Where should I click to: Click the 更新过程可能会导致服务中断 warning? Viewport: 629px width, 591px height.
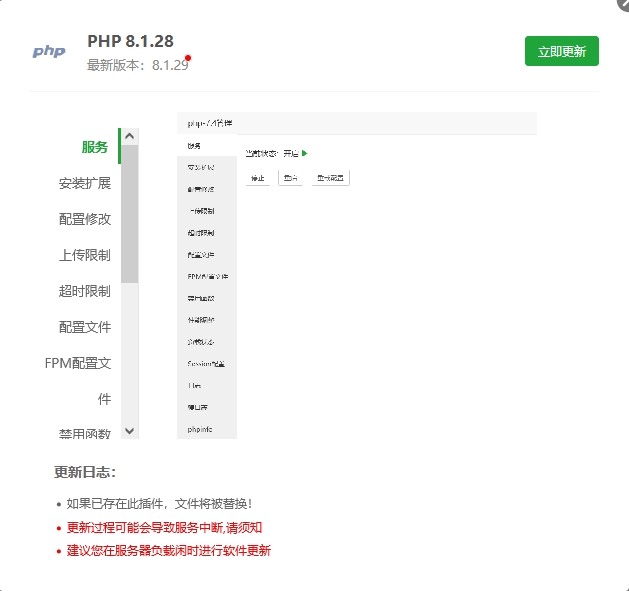click(x=164, y=527)
